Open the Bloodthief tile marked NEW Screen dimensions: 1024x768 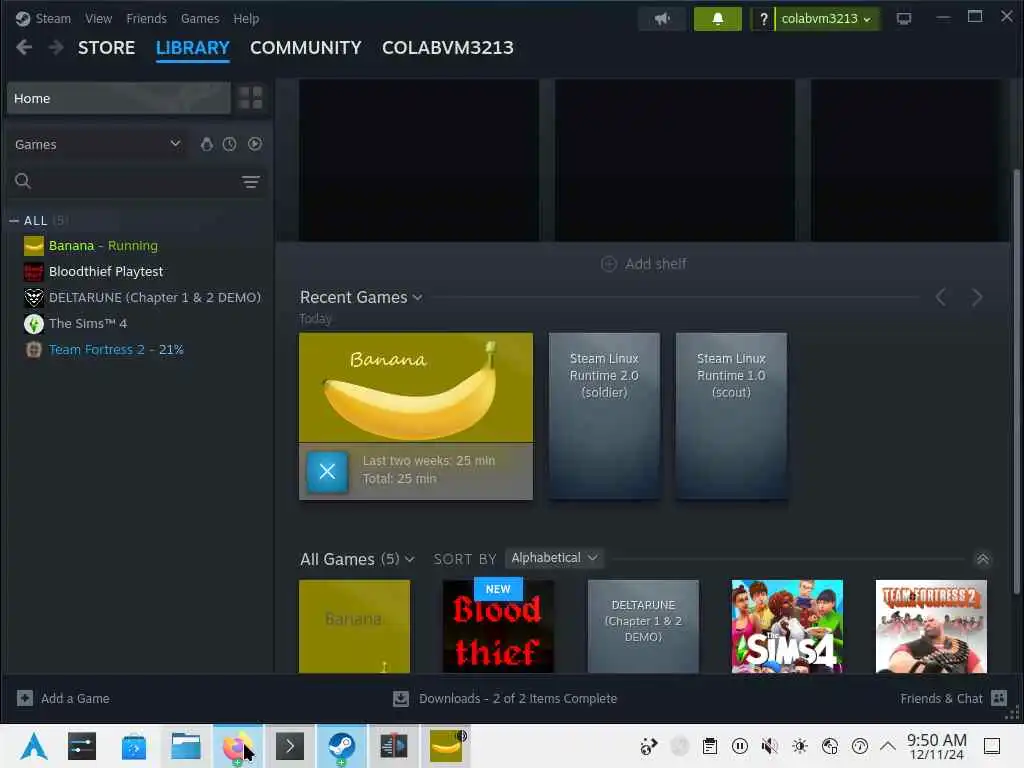(498, 626)
